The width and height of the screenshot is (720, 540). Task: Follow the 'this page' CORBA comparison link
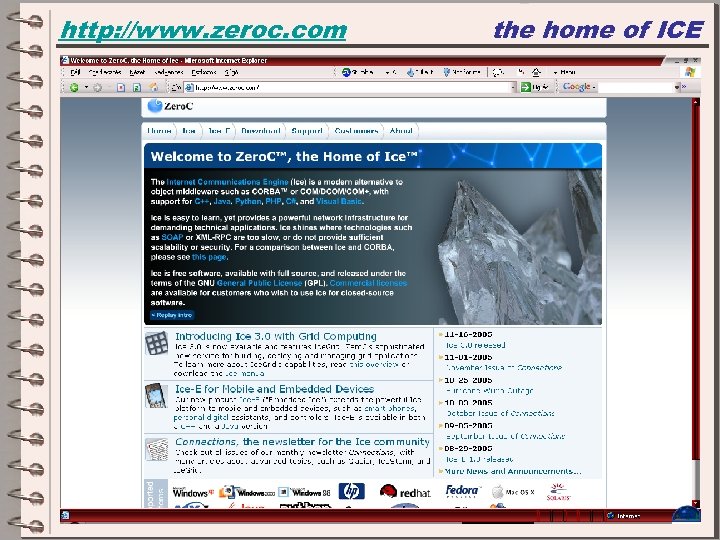209,257
